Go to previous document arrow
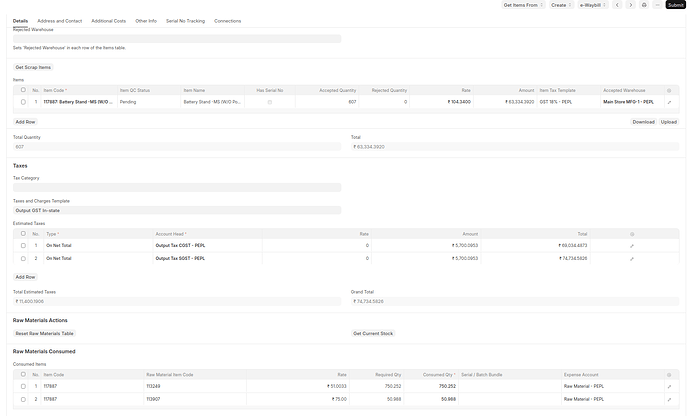Image resolution: width=690 pixels, height=416 pixels. point(618,5)
